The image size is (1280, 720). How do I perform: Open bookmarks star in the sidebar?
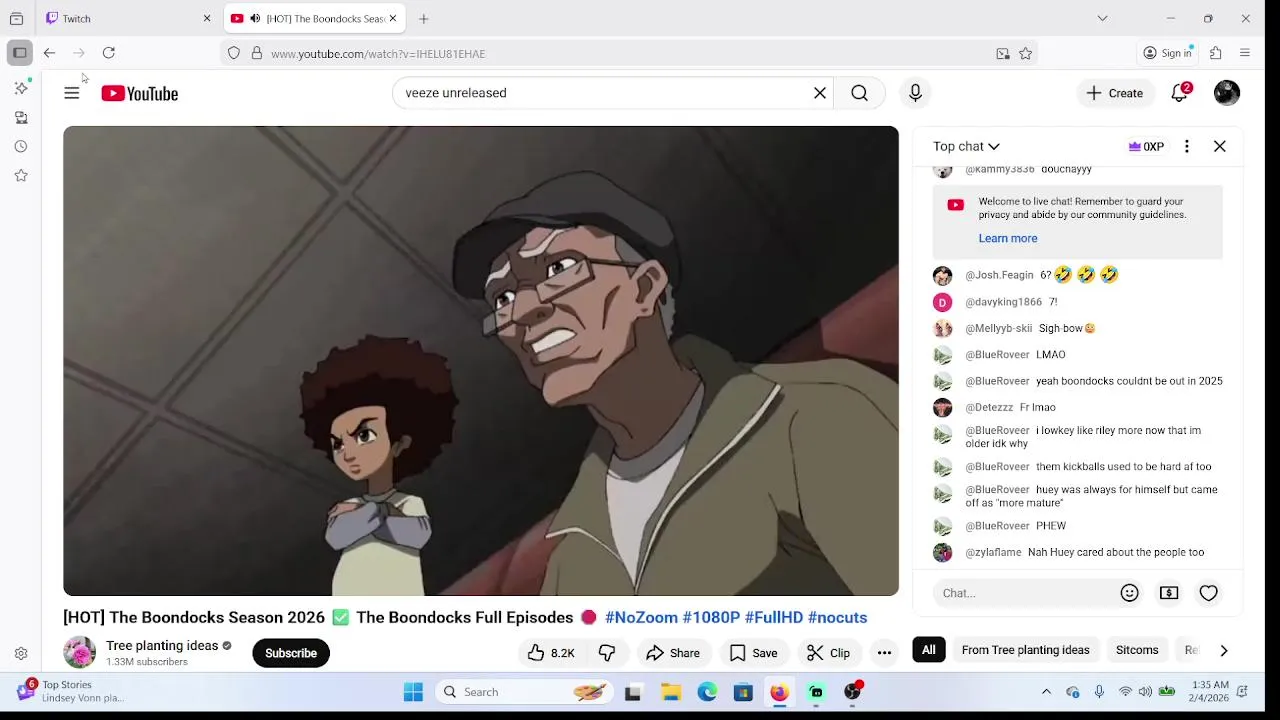point(21,175)
